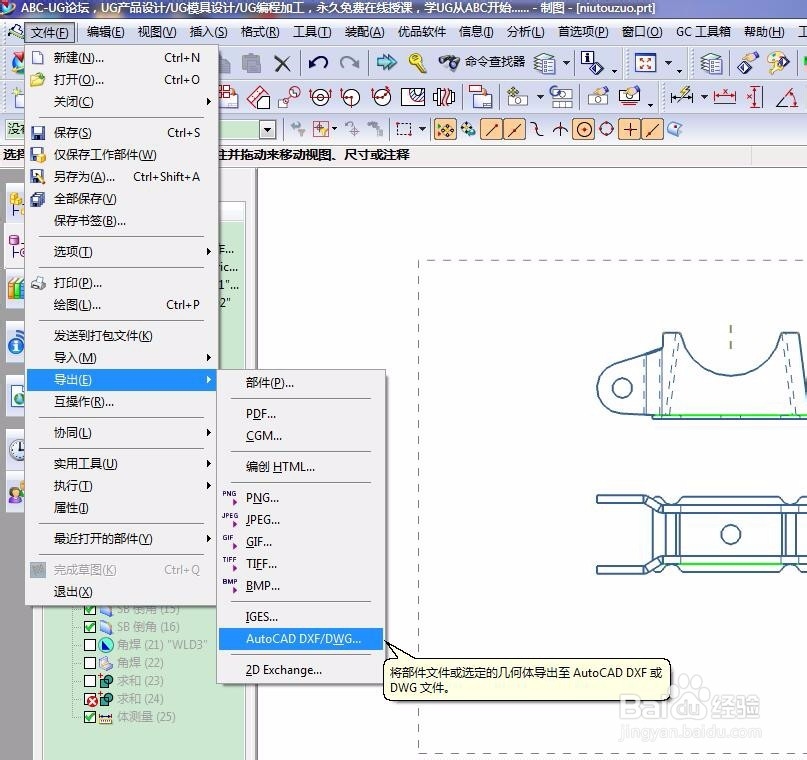807x760 pixels.
Task: Click the paste clipboard icon
Action: tap(252, 63)
